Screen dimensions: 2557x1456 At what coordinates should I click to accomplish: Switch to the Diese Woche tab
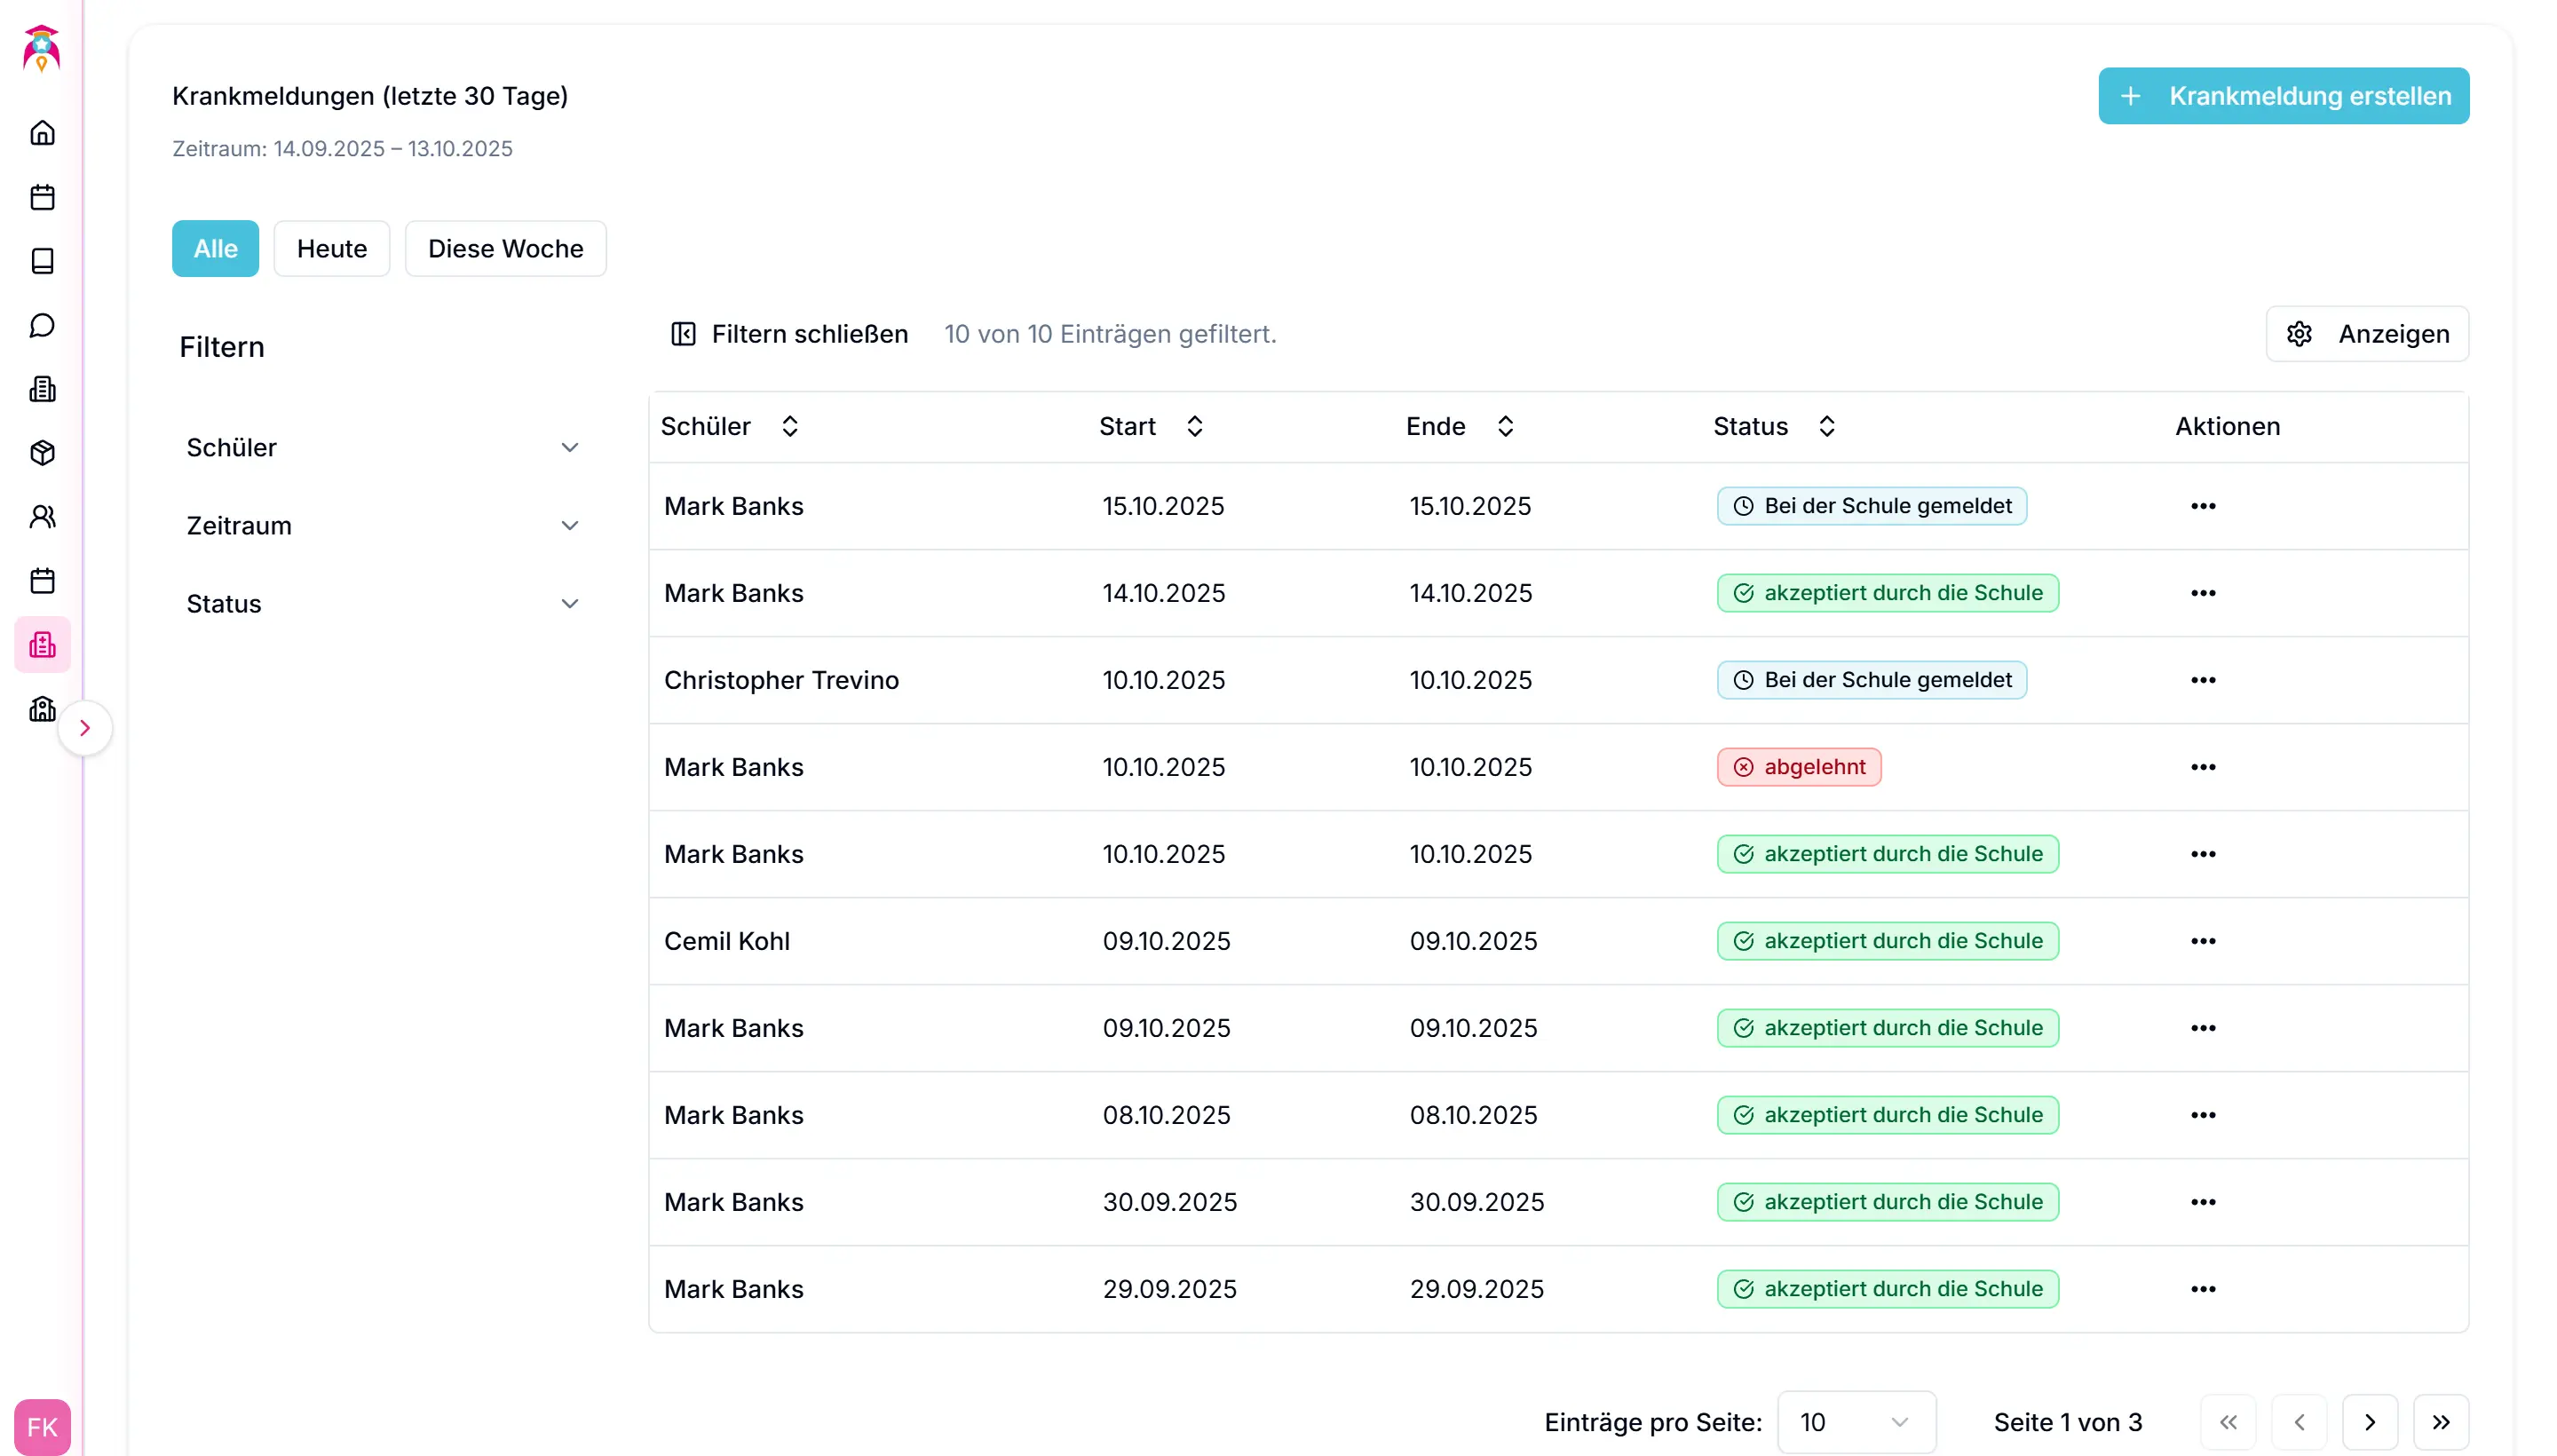[505, 249]
